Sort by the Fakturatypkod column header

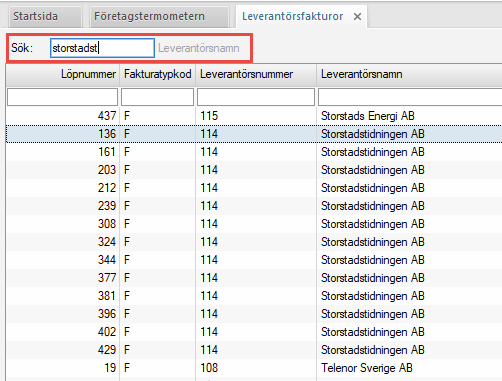pos(157,74)
